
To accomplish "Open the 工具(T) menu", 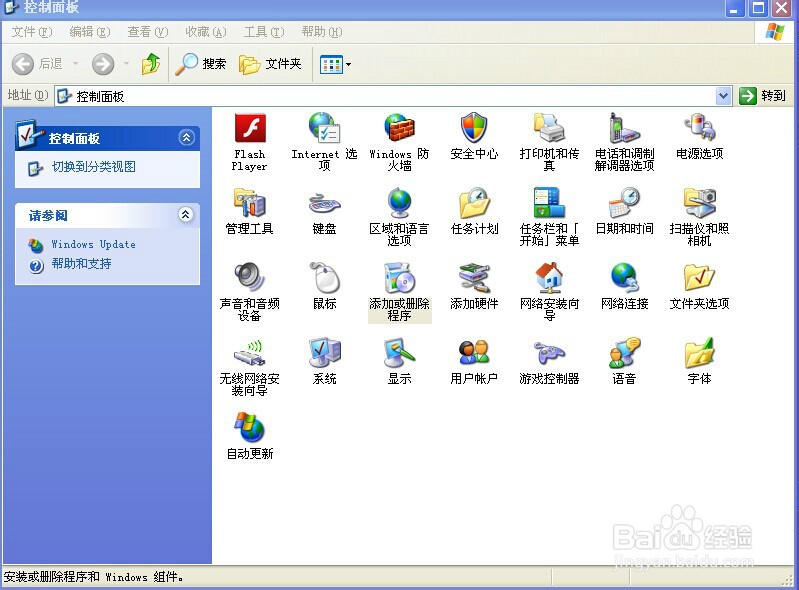I will (264, 32).
